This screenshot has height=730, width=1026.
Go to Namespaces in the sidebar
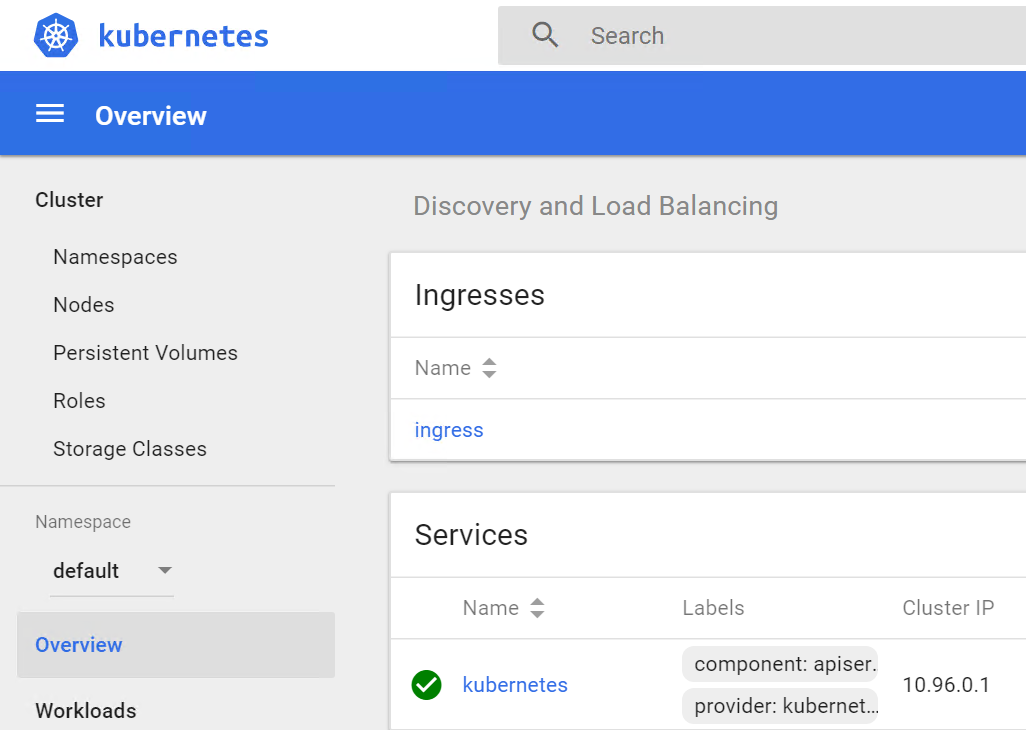pos(115,257)
